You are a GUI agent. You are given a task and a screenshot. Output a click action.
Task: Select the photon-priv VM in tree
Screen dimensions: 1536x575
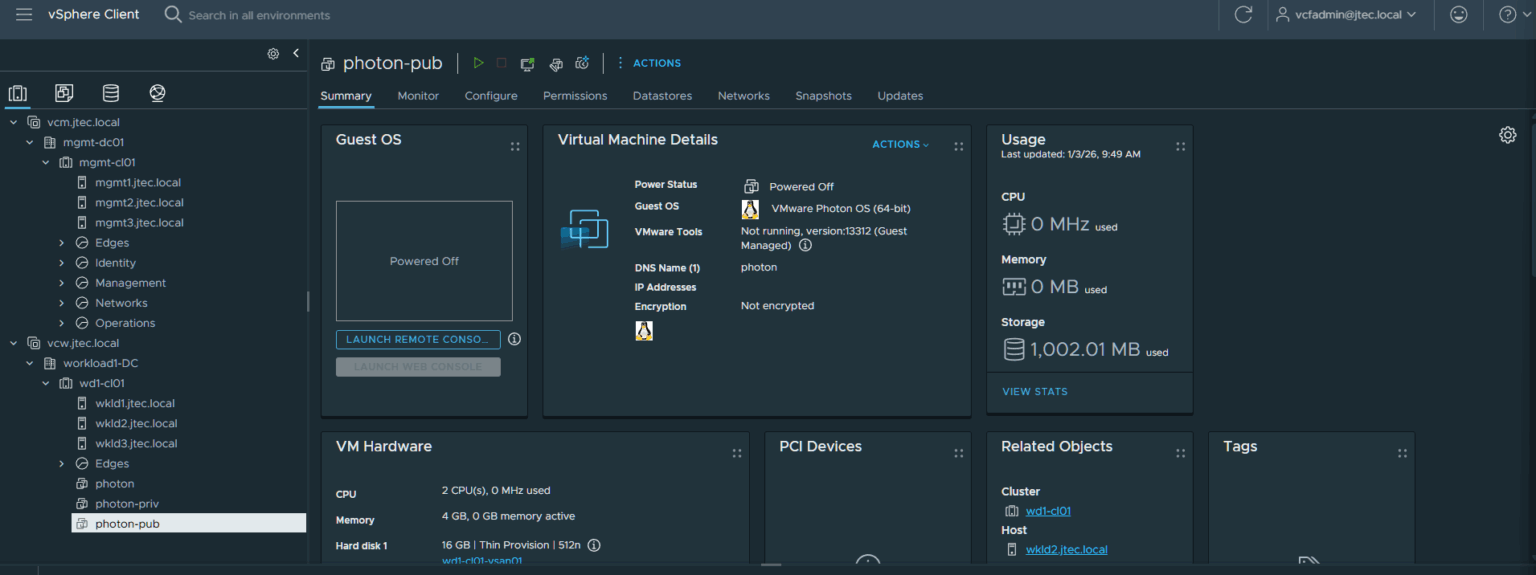[x=126, y=503]
